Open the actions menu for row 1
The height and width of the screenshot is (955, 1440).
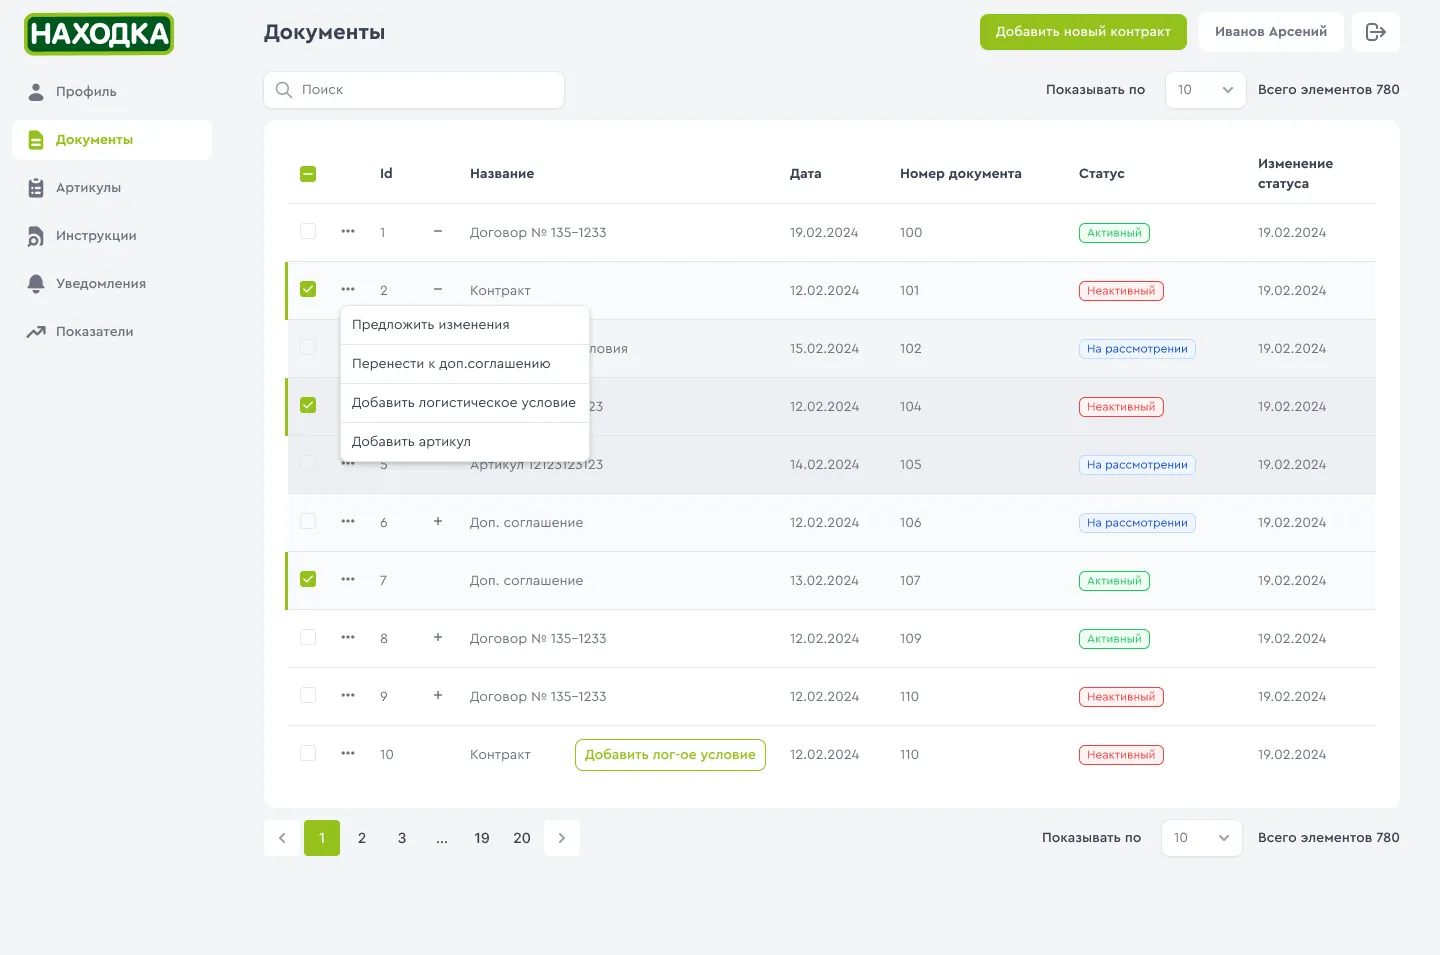[x=348, y=232]
